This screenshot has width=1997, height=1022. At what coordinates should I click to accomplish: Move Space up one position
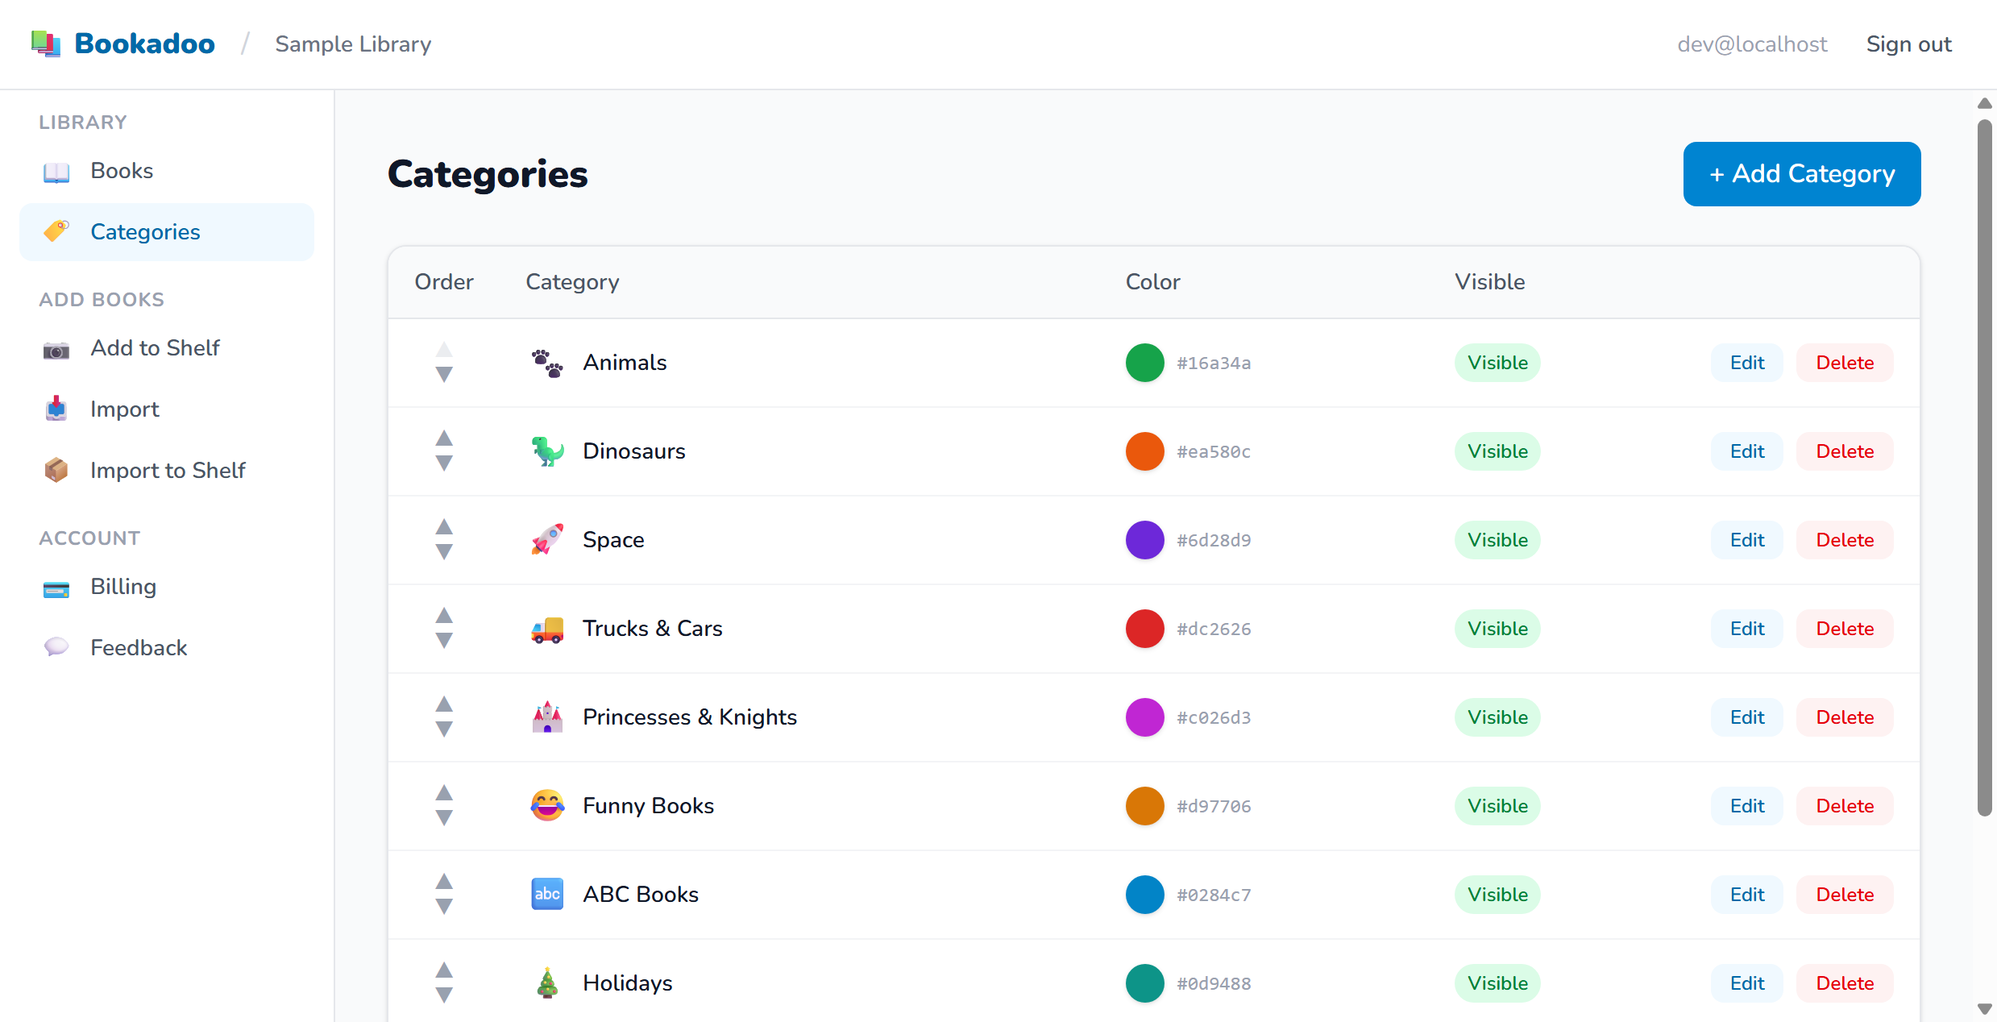[444, 527]
